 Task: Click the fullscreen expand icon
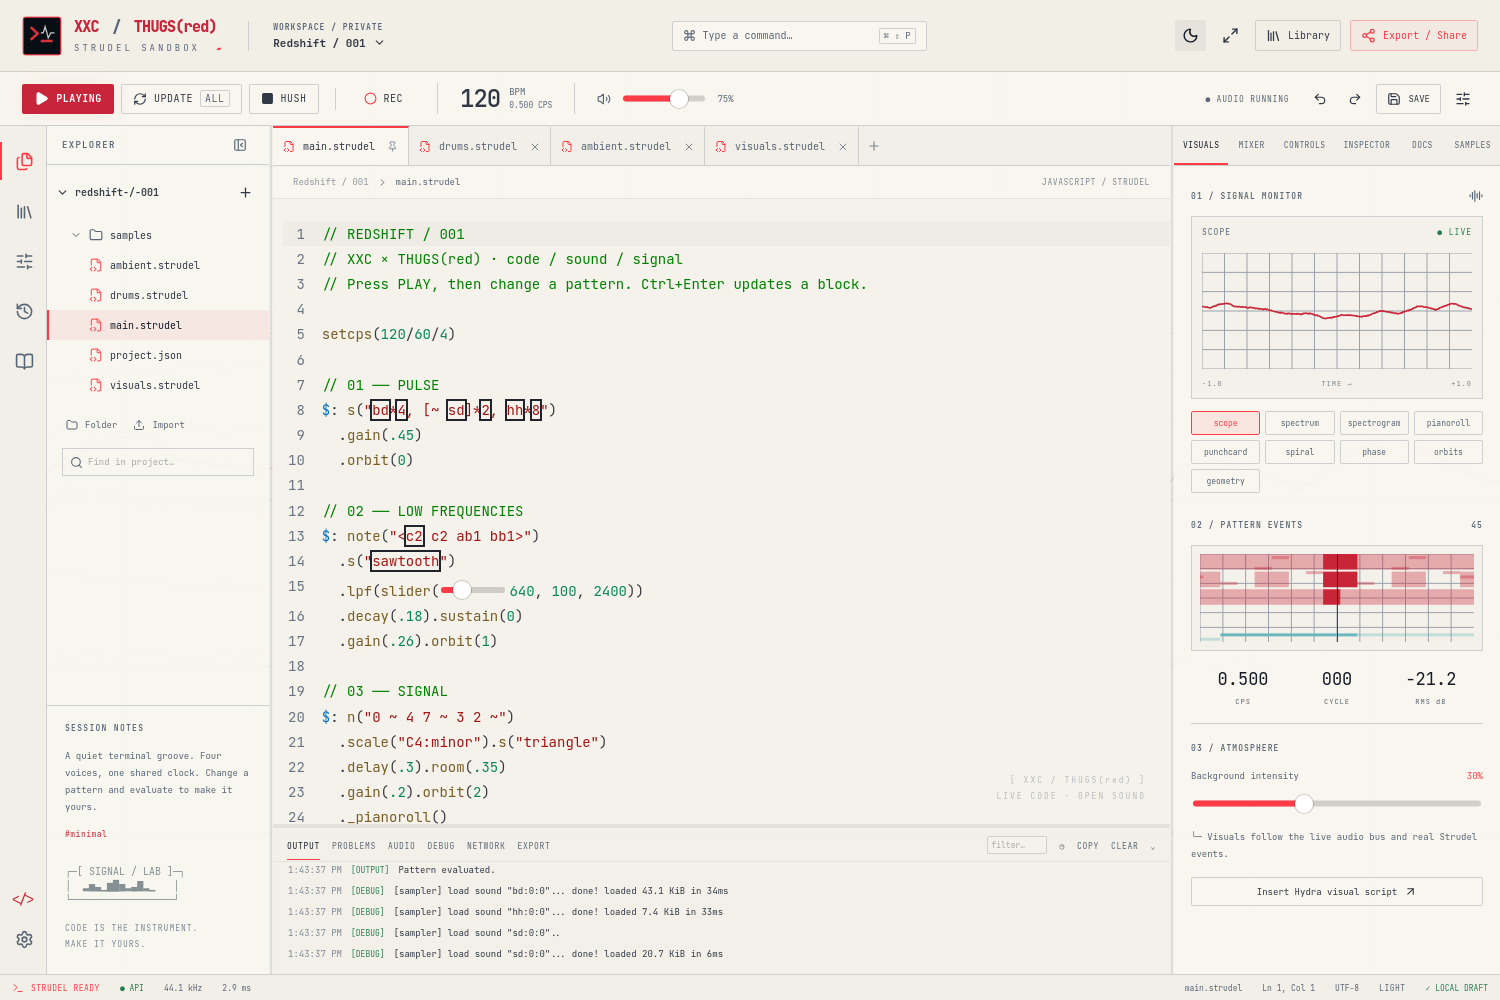pyautogui.click(x=1230, y=36)
